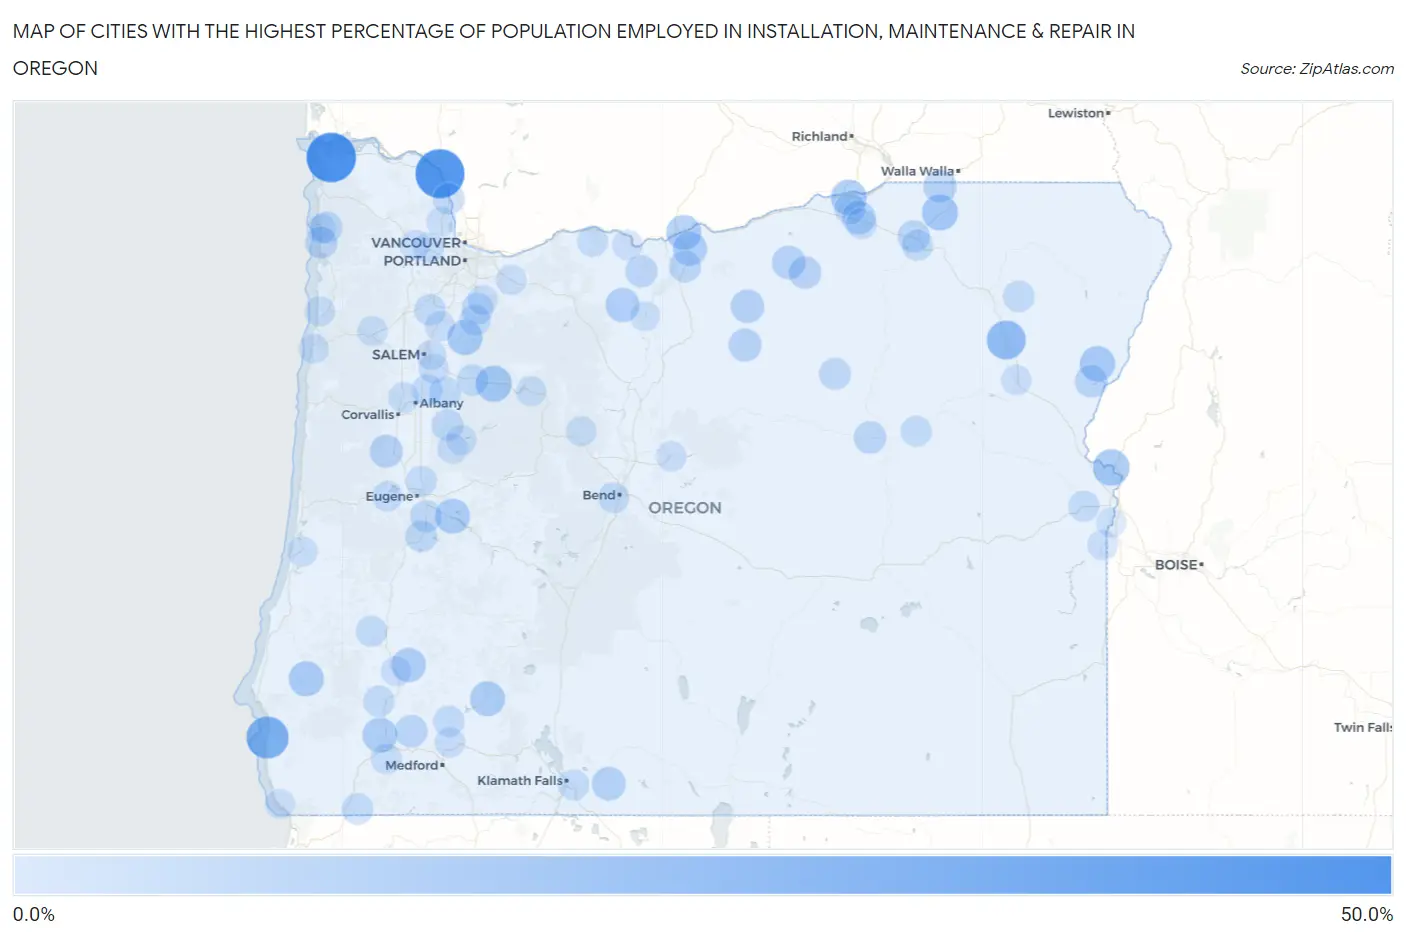Click the Bend city label
This screenshot has height=937, width=1406.
[599, 495]
